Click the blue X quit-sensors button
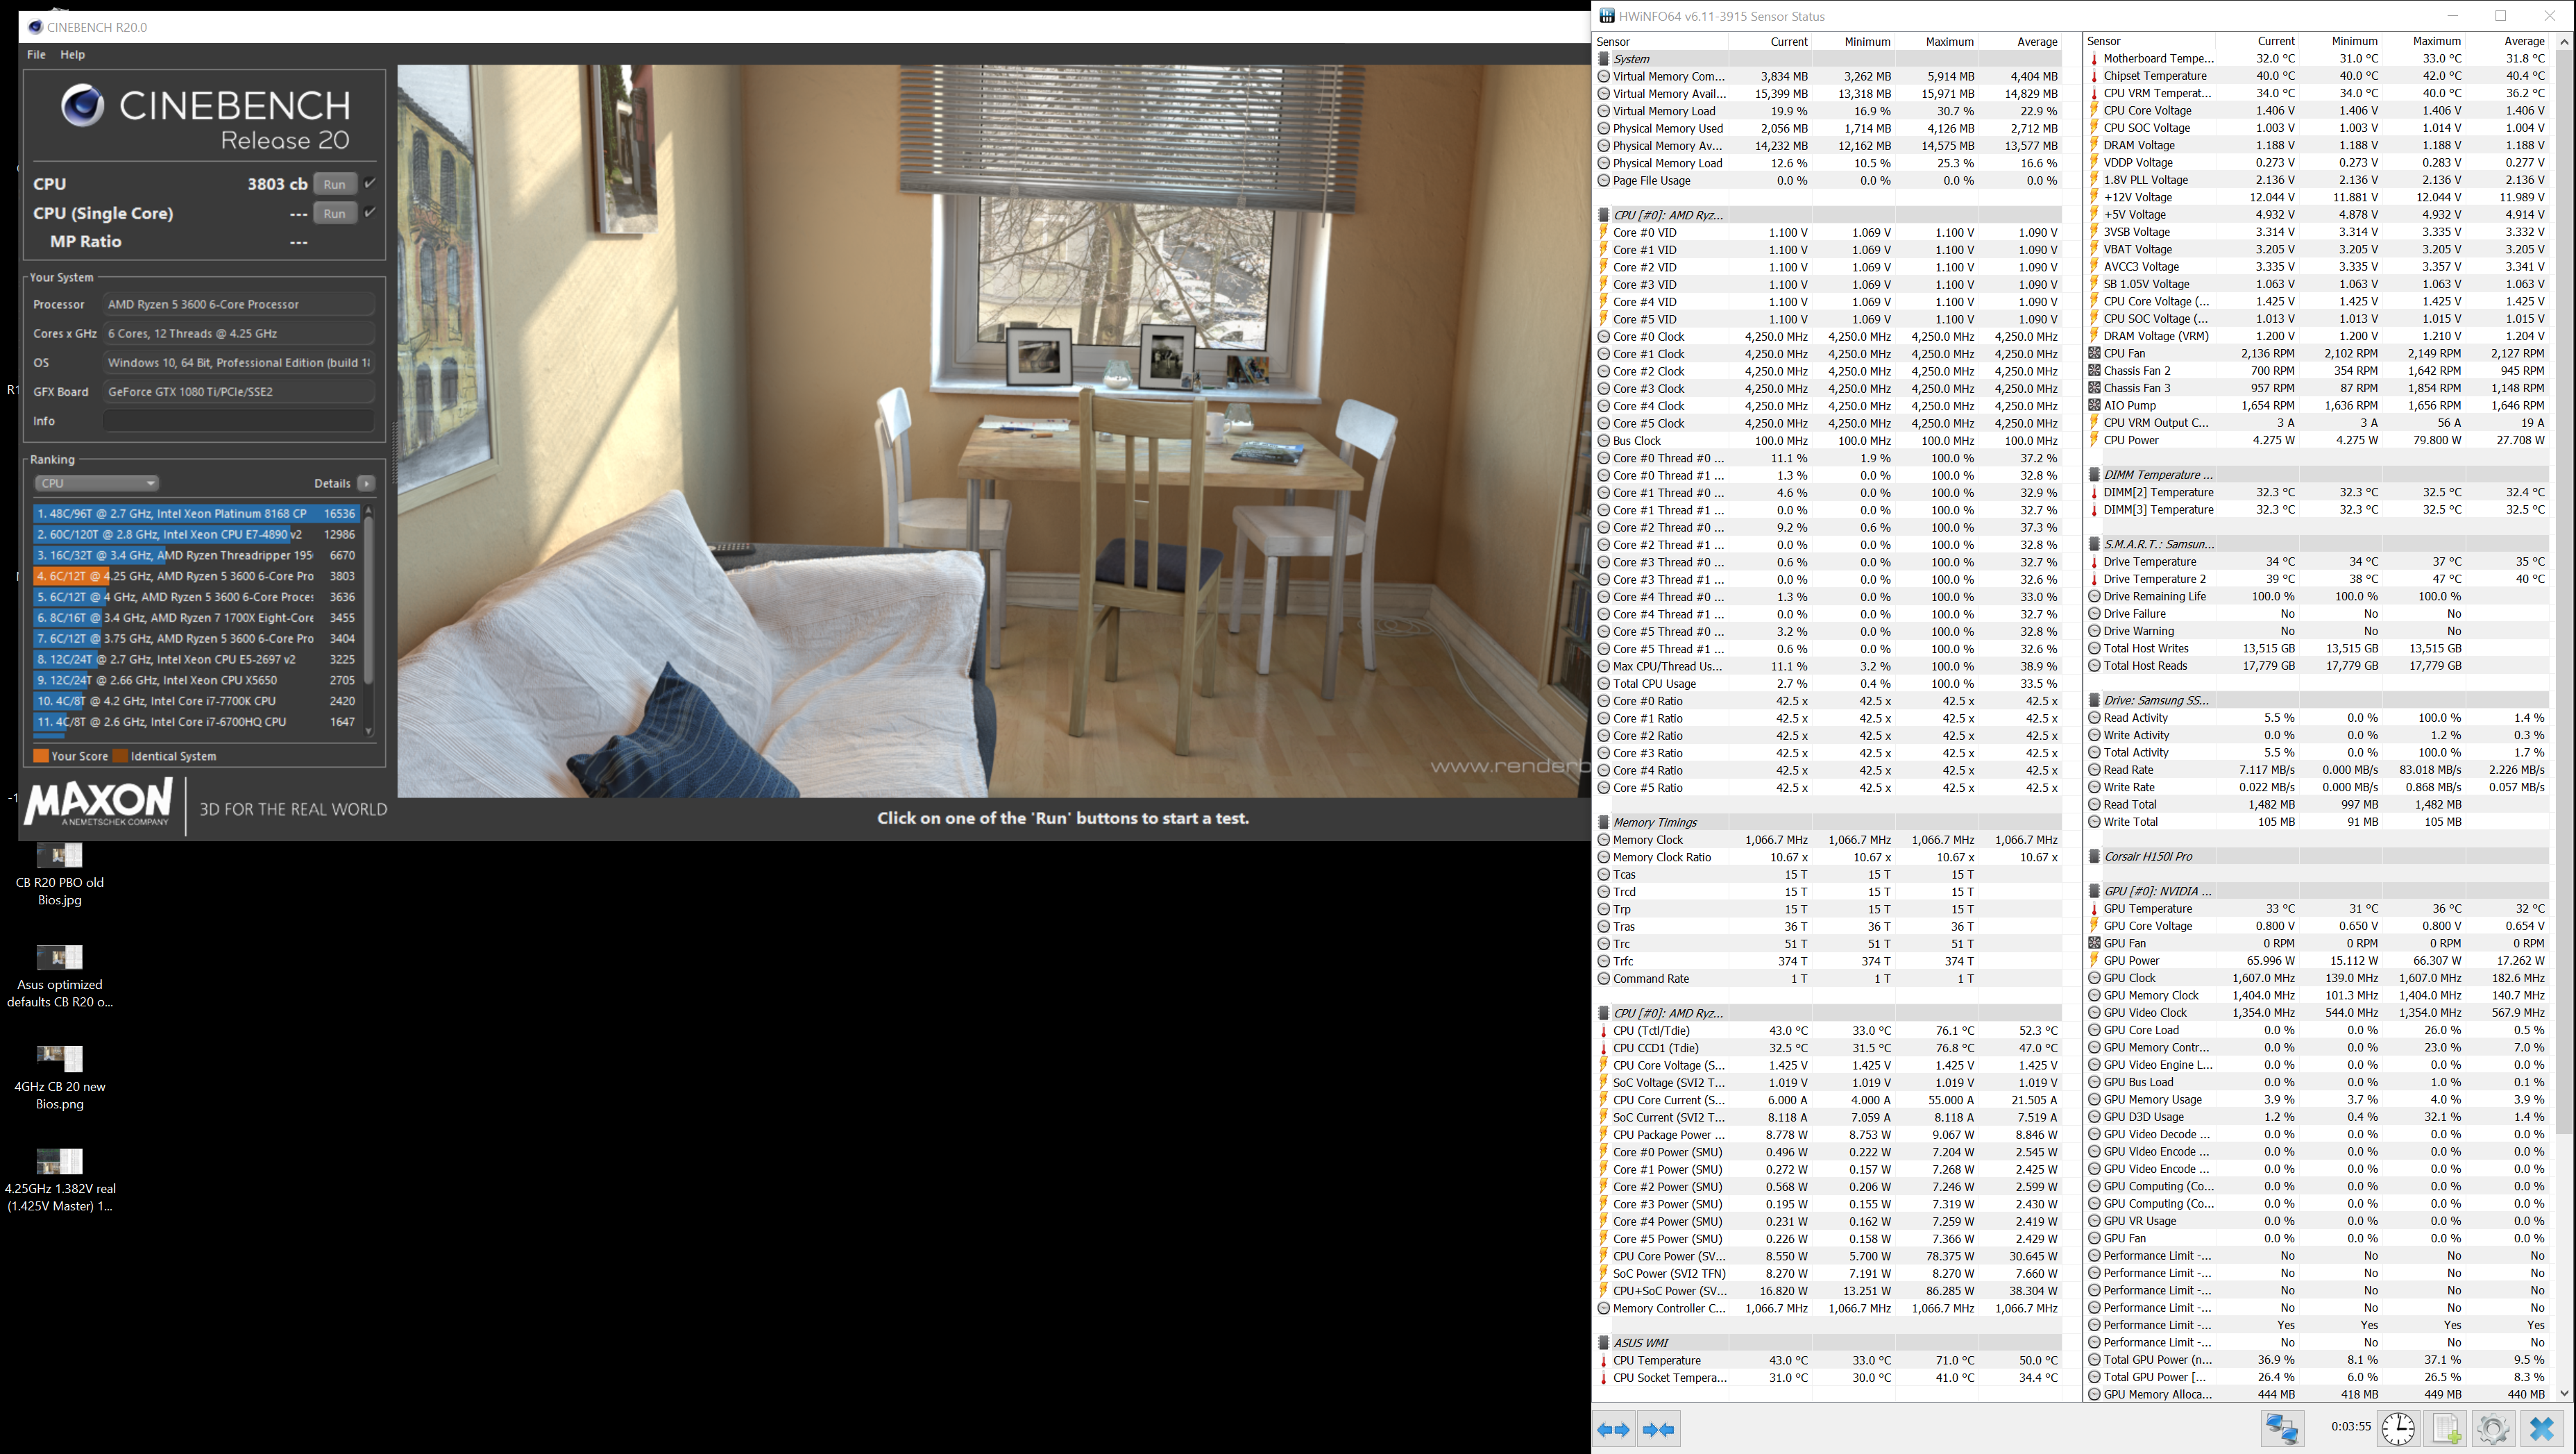Viewport: 2576px width, 1454px height. click(2541, 1428)
